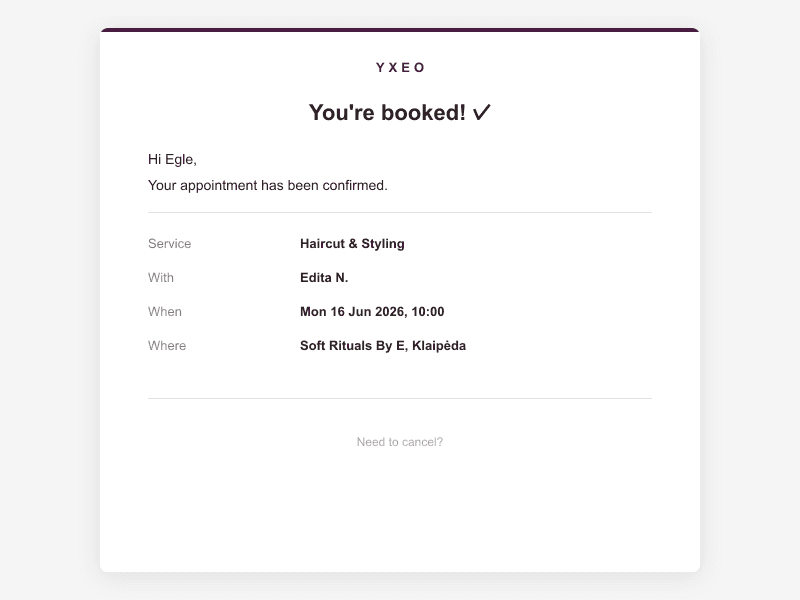Click the YXEO logo text
Image resolution: width=800 pixels, height=600 pixels.
(x=401, y=67)
